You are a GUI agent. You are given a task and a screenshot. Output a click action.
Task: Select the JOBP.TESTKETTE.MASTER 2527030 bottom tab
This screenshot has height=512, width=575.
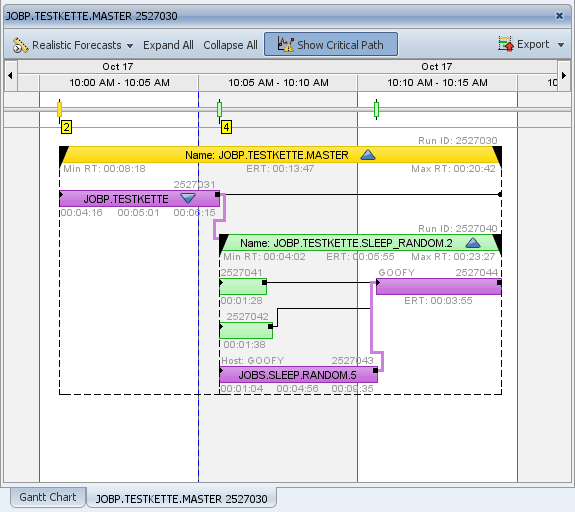[x=182, y=499]
